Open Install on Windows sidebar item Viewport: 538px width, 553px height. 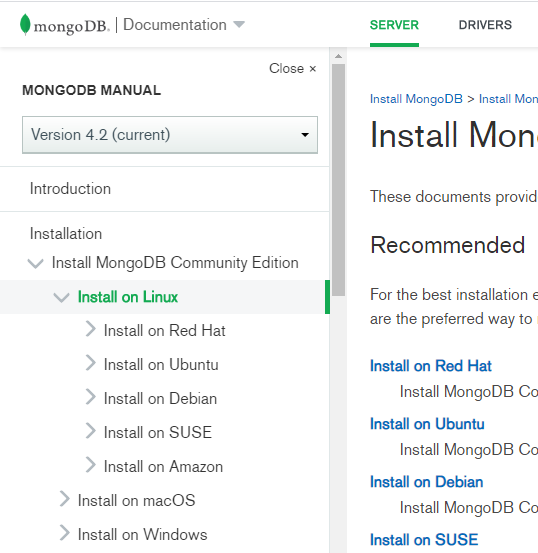(x=143, y=535)
